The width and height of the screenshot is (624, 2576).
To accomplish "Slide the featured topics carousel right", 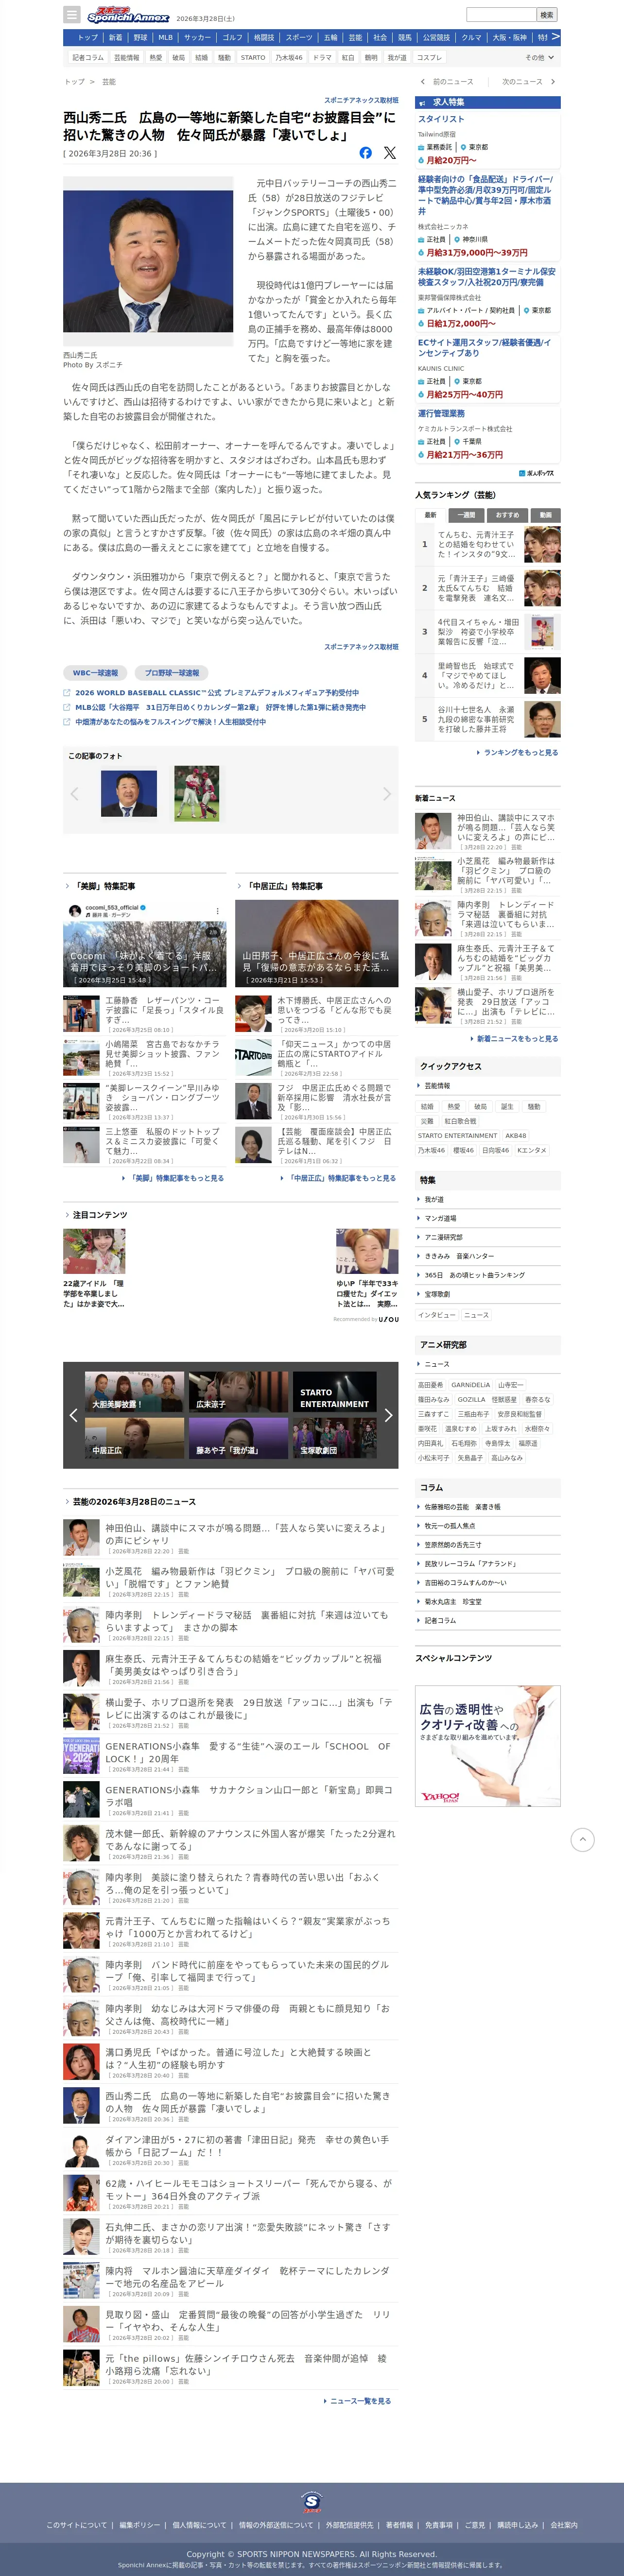I will 388,1415.
